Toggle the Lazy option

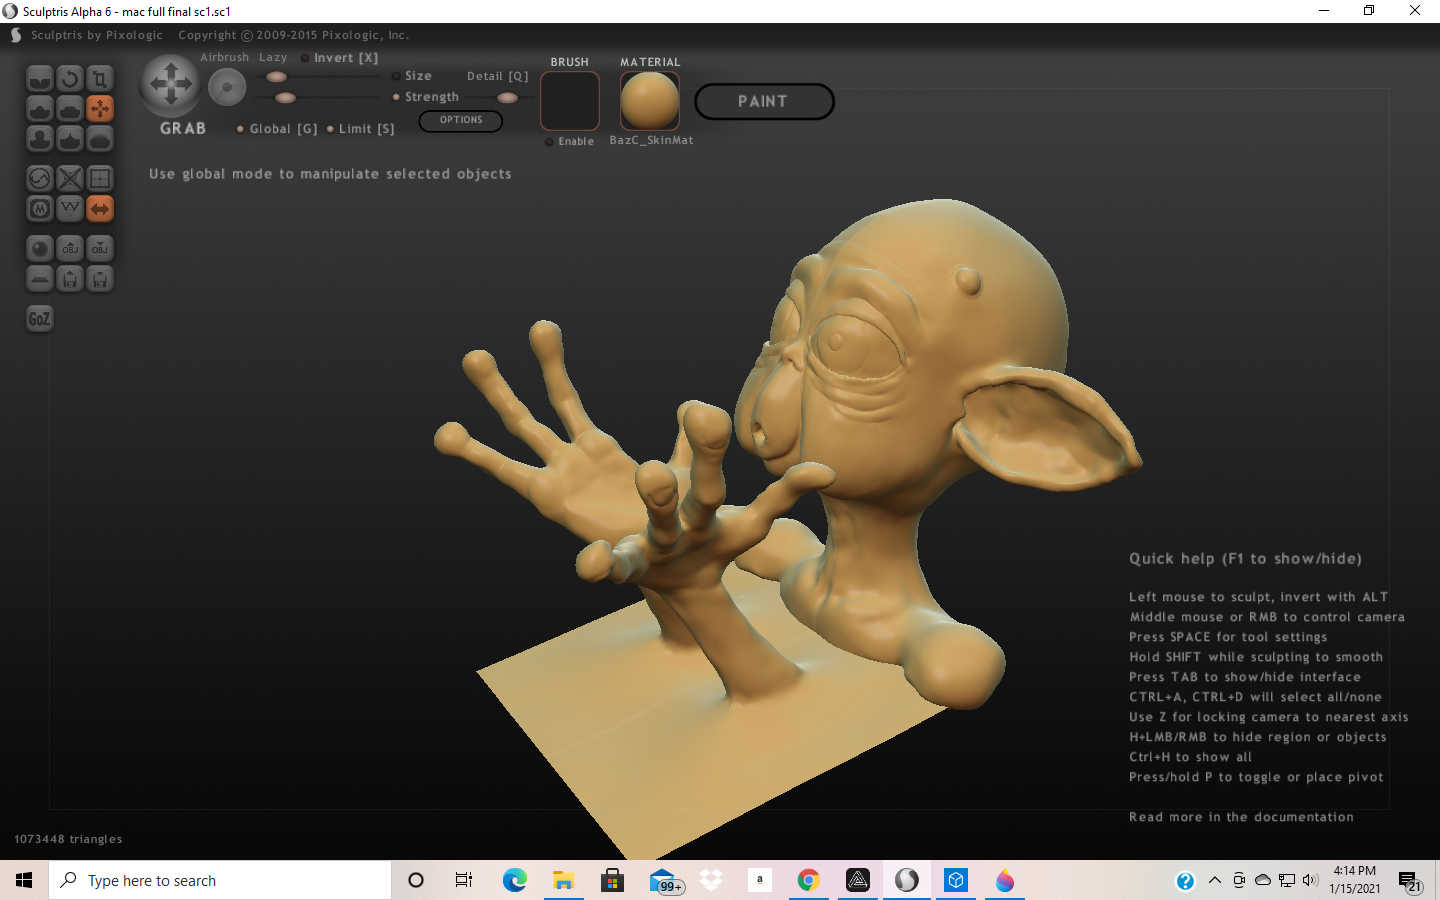[273, 58]
